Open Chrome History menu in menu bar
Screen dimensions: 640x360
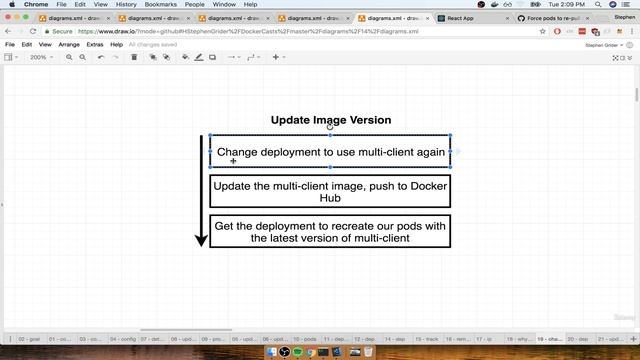click(126, 4)
